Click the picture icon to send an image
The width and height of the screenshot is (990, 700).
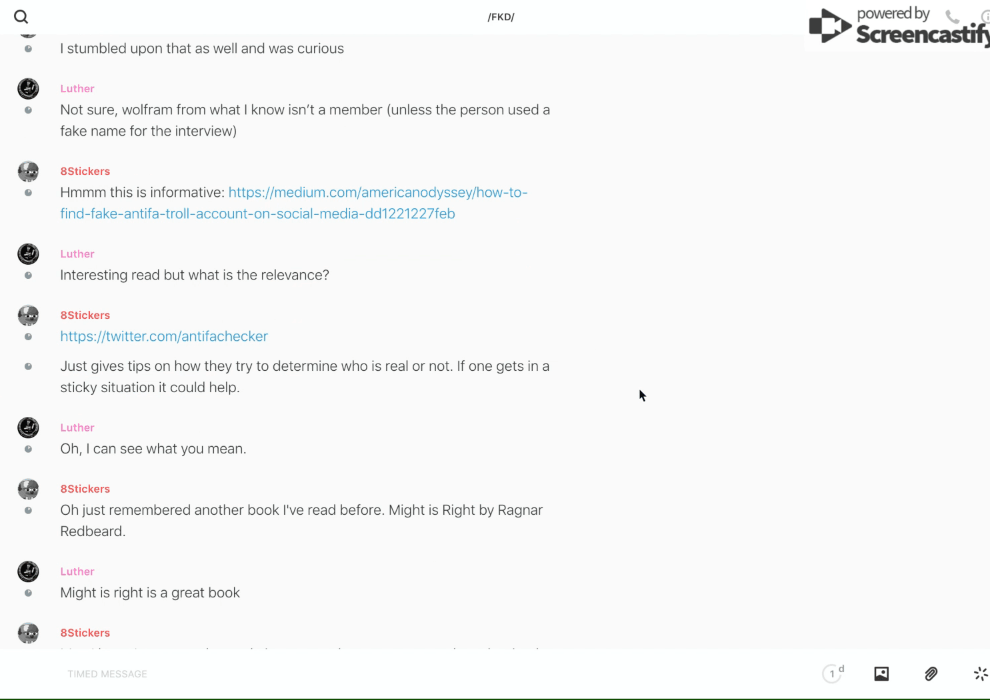click(x=881, y=674)
